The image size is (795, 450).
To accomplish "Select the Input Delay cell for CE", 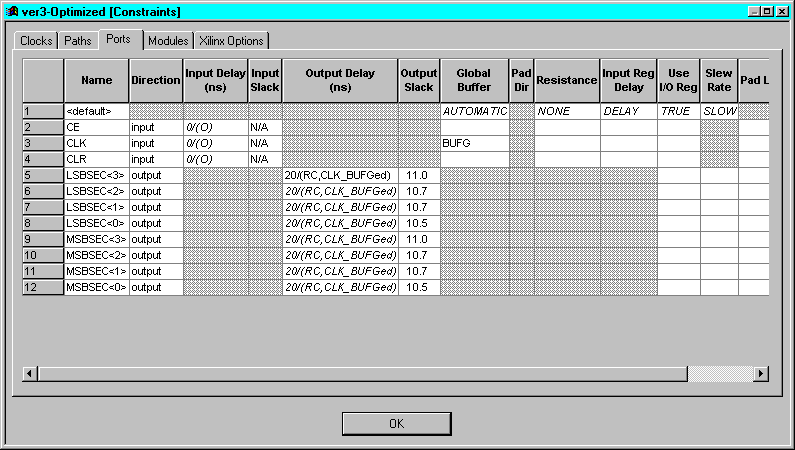I will [215, 128].
